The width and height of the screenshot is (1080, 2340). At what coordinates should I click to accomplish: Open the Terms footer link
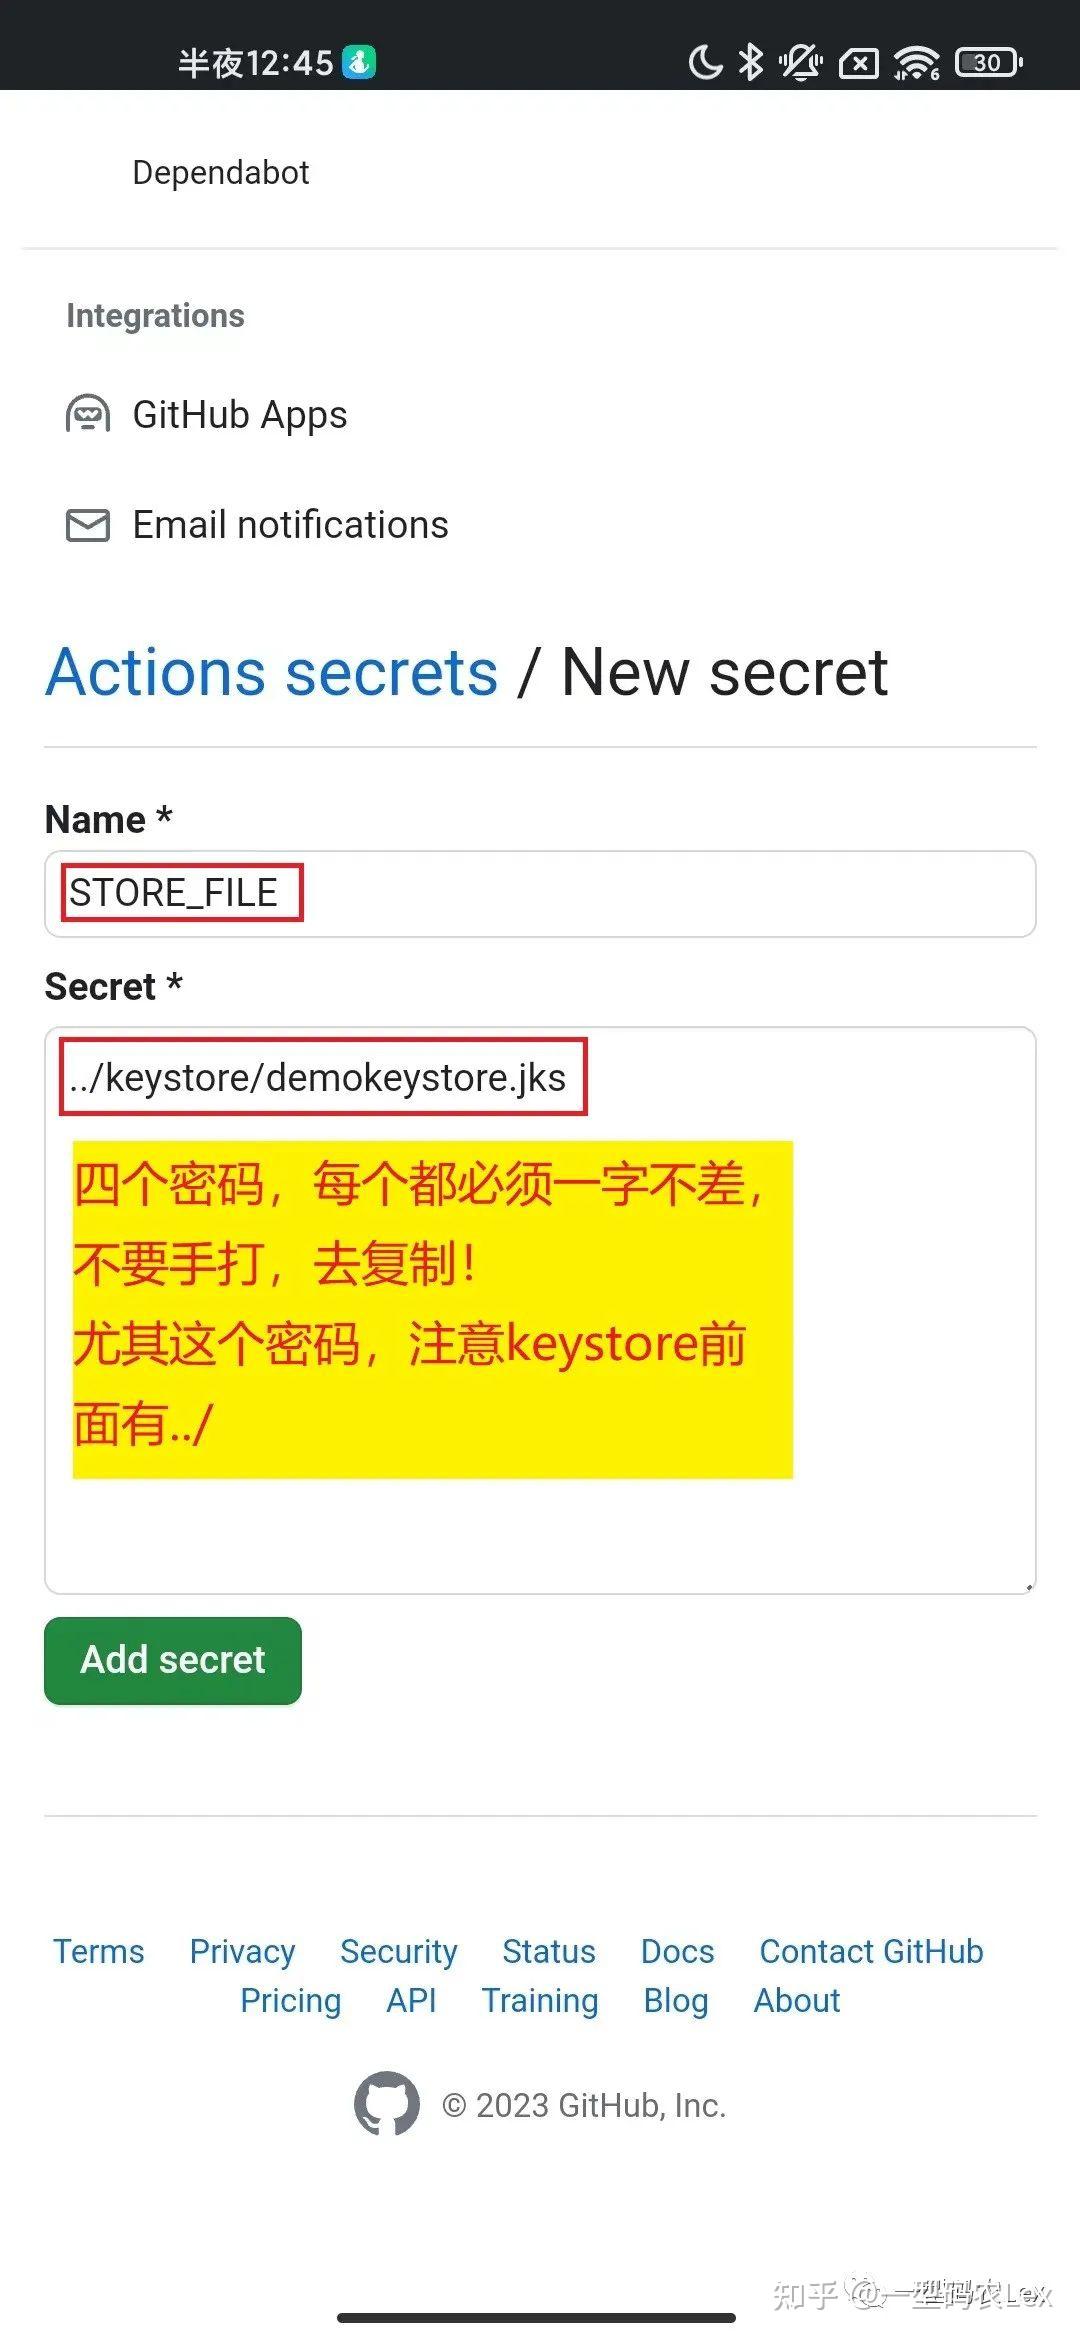click(x=99, y=1951)
